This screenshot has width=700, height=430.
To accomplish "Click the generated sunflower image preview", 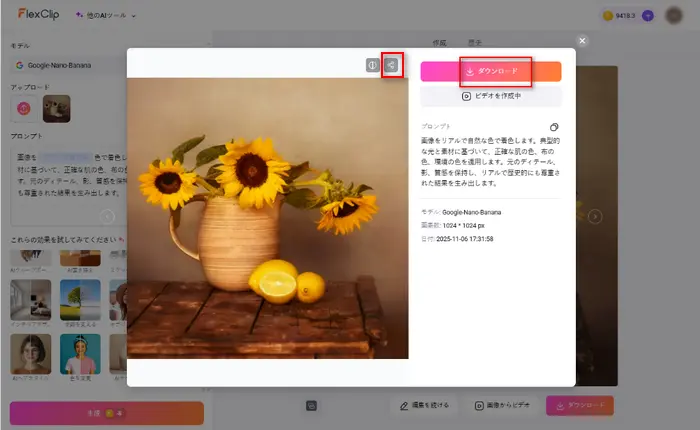I will pyautogui.click(x=267, y=218).
